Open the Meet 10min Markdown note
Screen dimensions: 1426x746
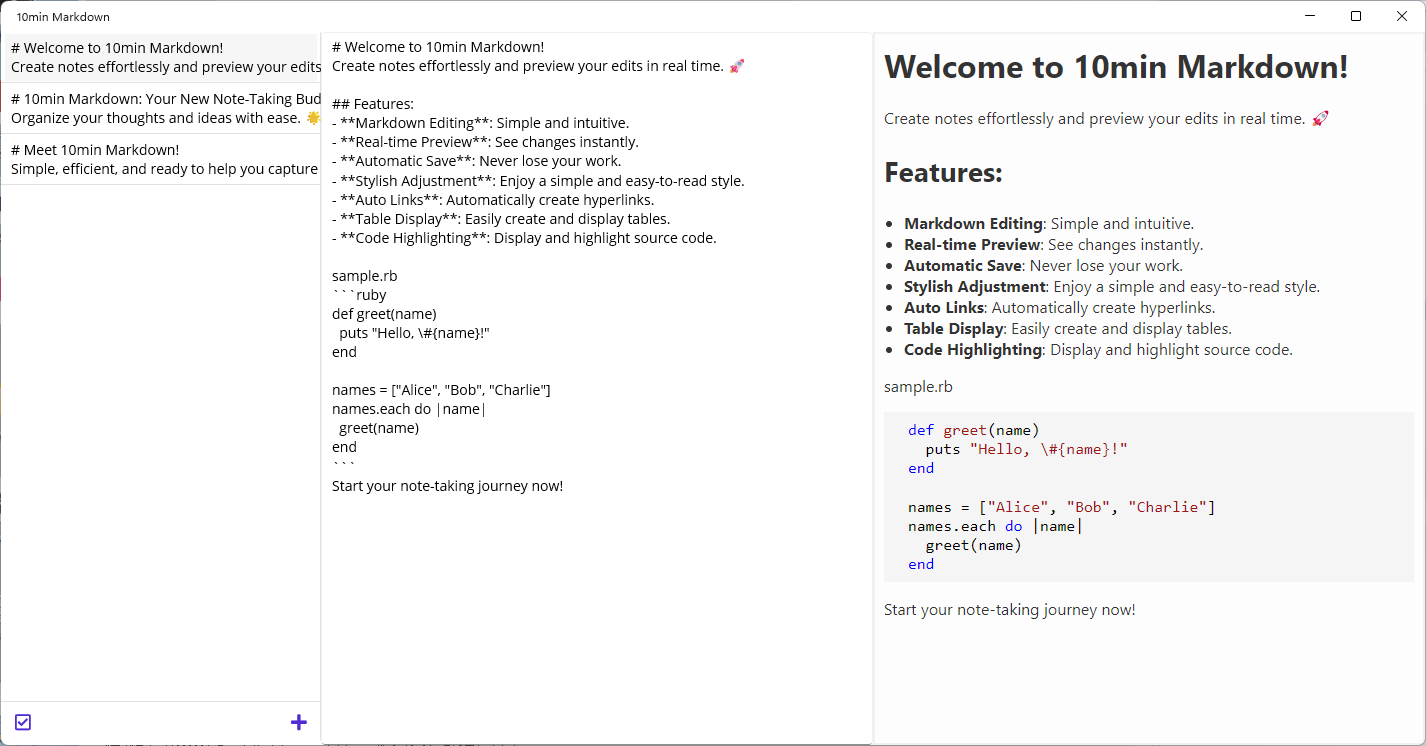click(160, 159)
